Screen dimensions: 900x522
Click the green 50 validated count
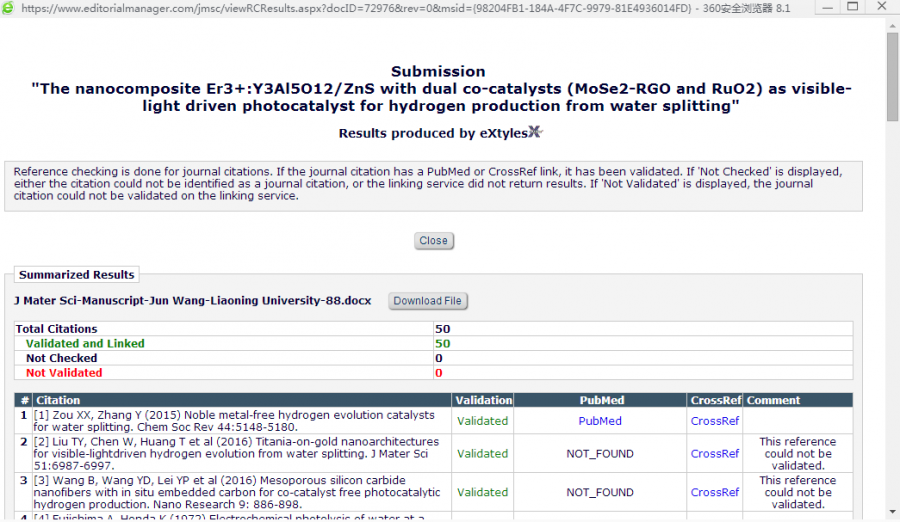click(x=443, y=343)
